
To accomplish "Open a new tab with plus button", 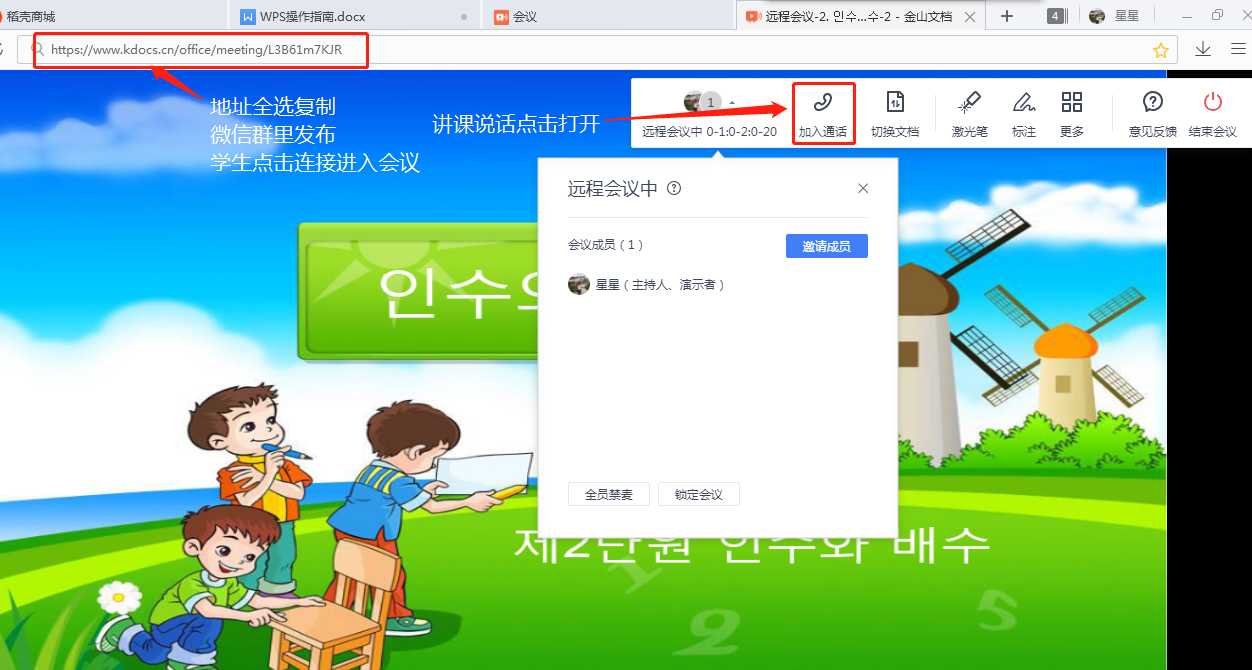I will click(1007, 16).
